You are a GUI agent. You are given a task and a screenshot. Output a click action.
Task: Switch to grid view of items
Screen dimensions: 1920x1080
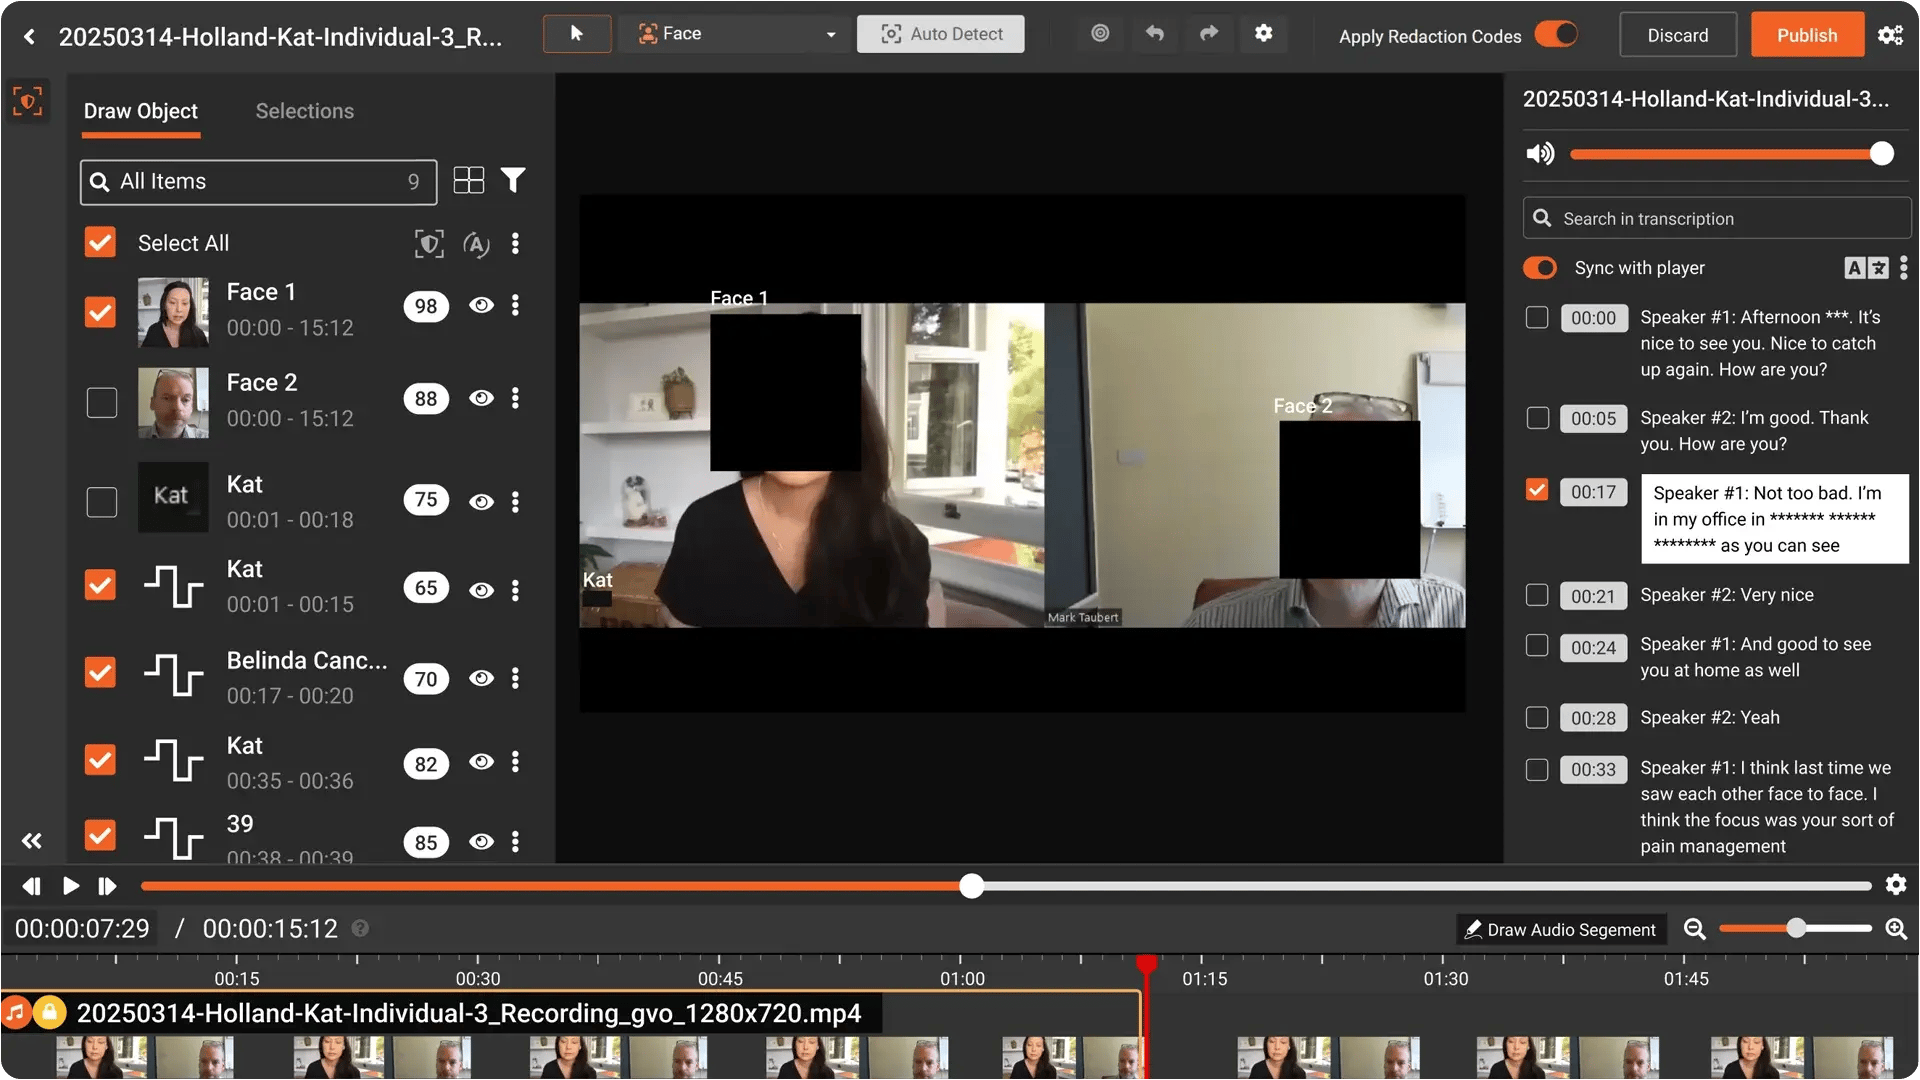point(468,181)
